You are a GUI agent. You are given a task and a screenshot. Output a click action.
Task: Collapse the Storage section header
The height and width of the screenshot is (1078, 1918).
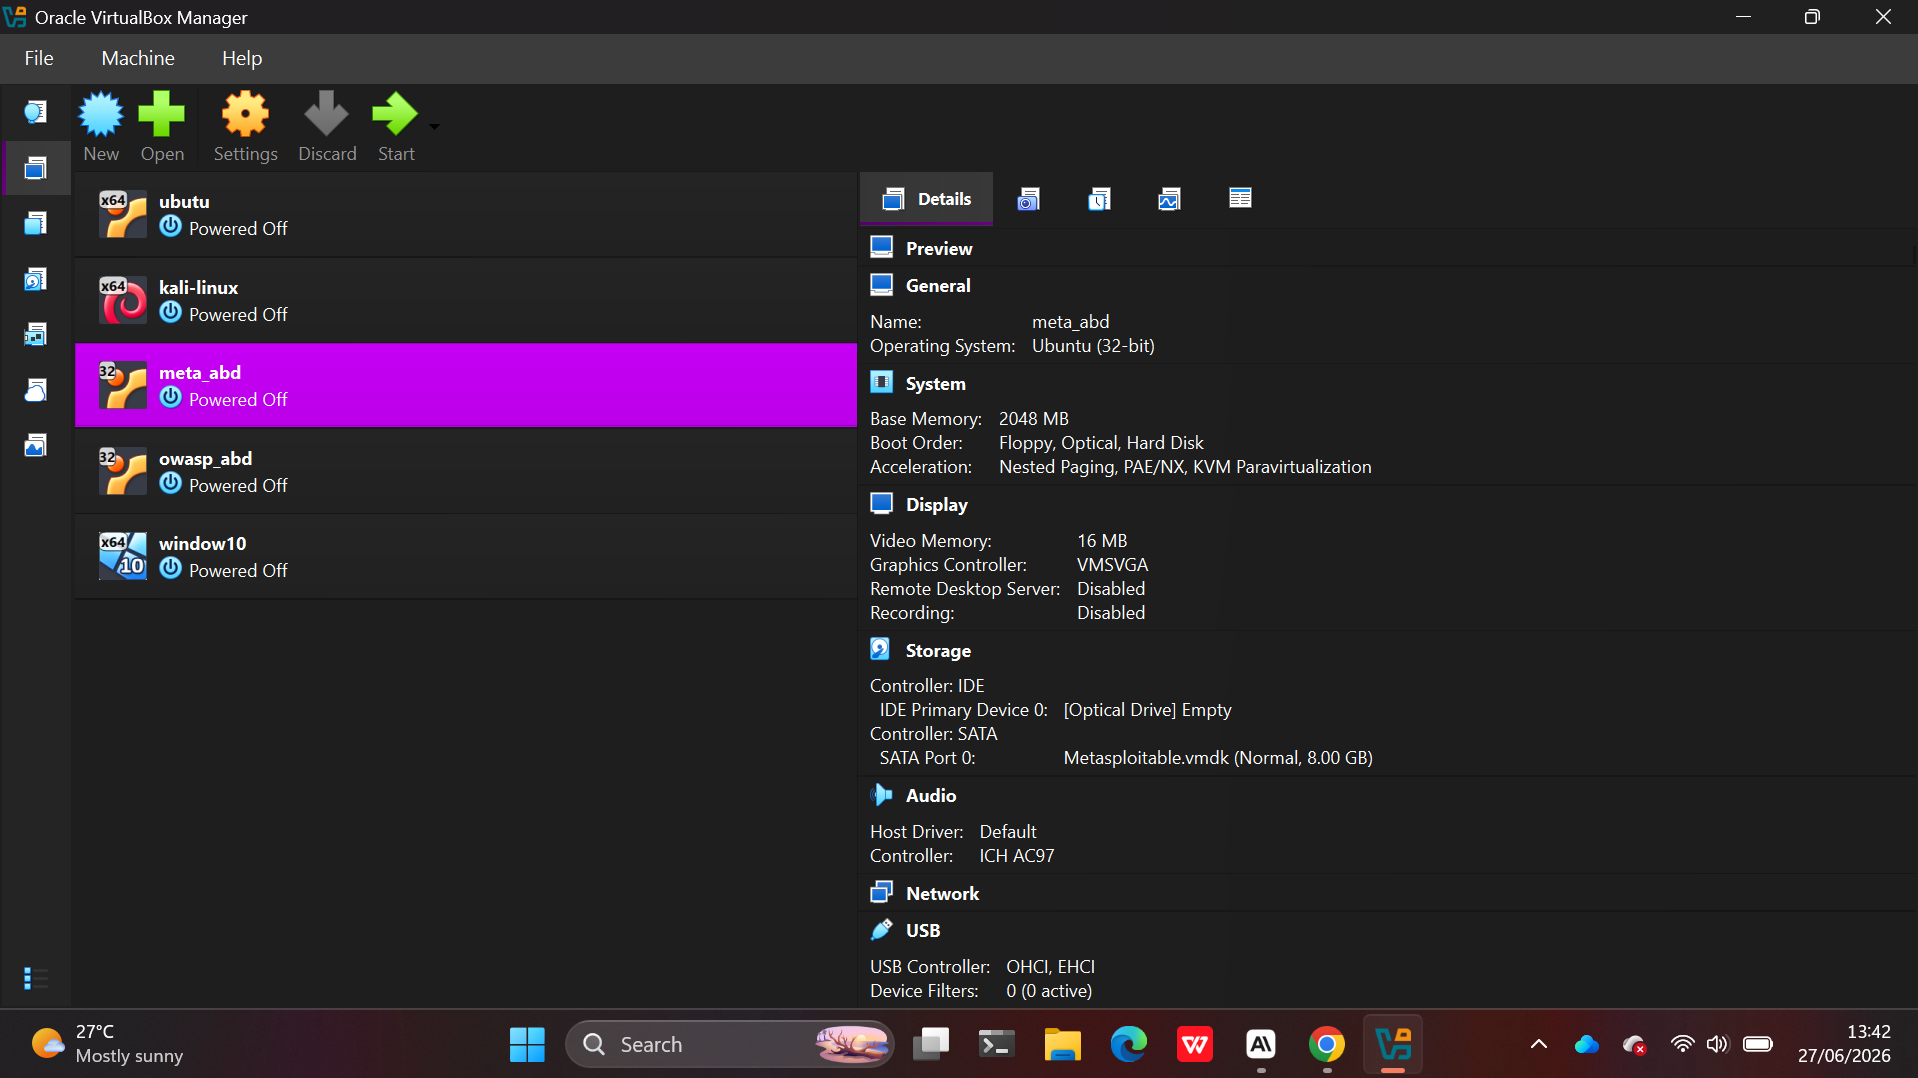(x=937, y=650)
